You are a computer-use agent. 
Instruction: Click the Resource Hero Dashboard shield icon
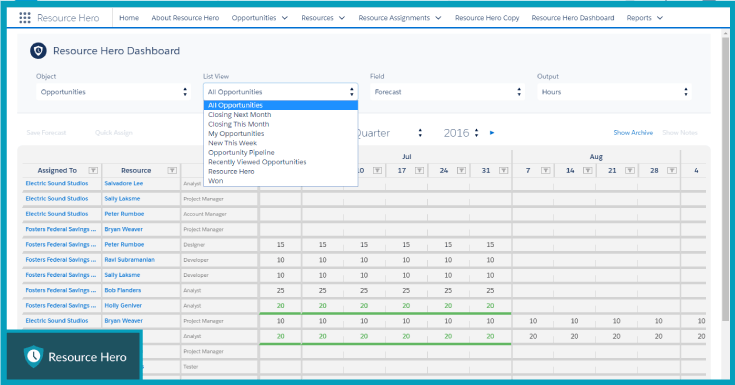(38, 51)
